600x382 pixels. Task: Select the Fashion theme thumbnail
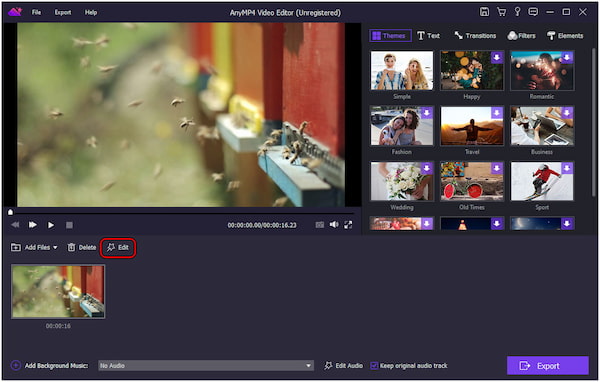pyautogui.click(x=402, y=126)
